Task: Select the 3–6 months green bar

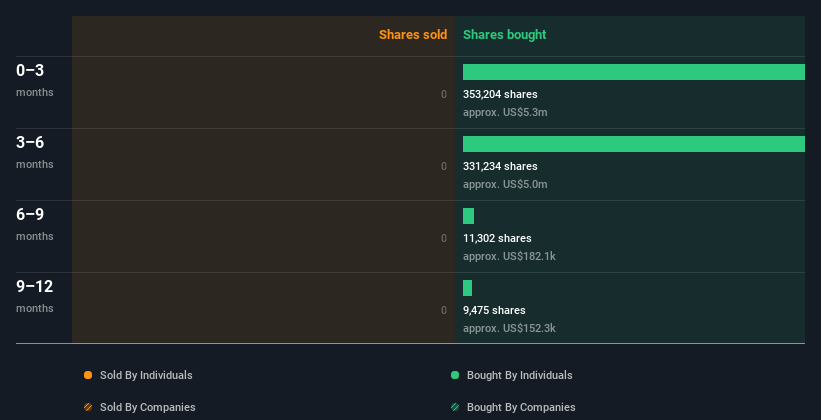Action: 634,144
